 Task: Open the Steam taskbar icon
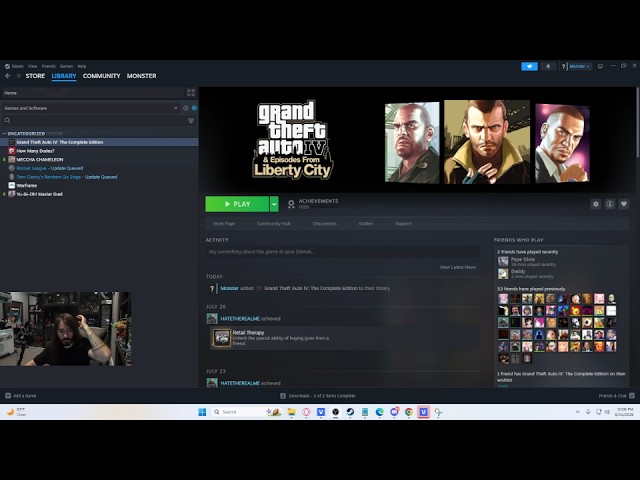(350, 412)
